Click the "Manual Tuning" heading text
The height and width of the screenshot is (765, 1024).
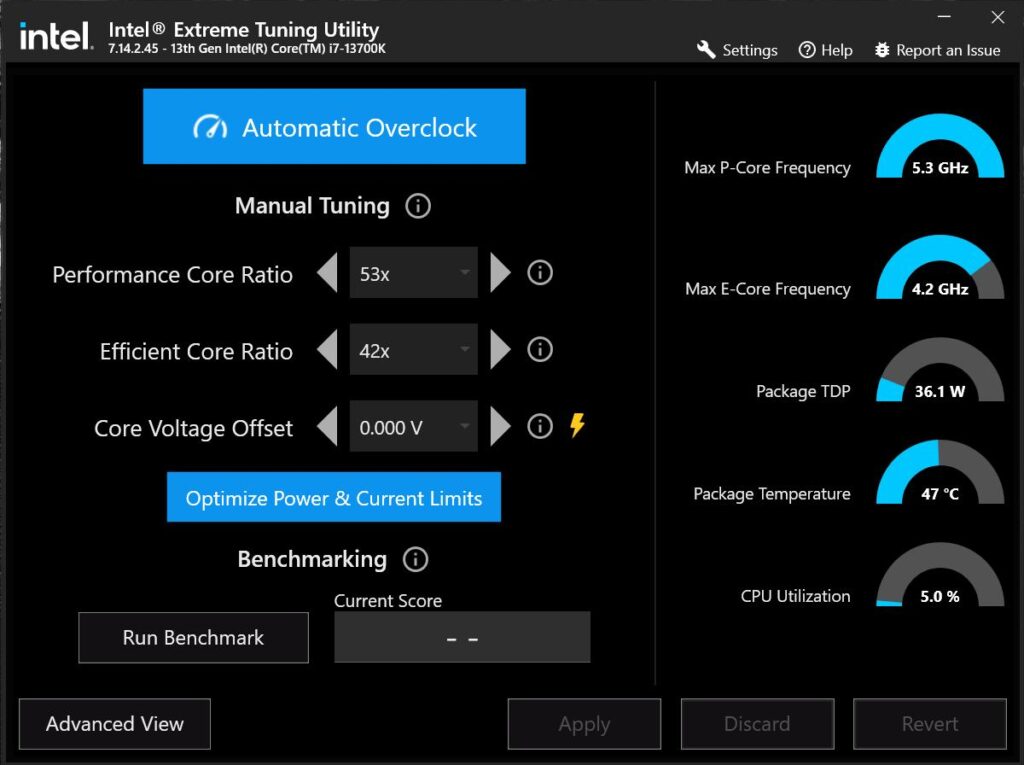[x=312, y=206]
